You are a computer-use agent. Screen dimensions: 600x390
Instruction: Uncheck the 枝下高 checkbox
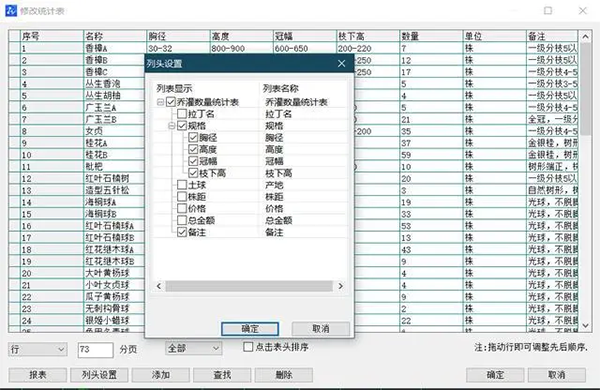[x=193, y=173]
